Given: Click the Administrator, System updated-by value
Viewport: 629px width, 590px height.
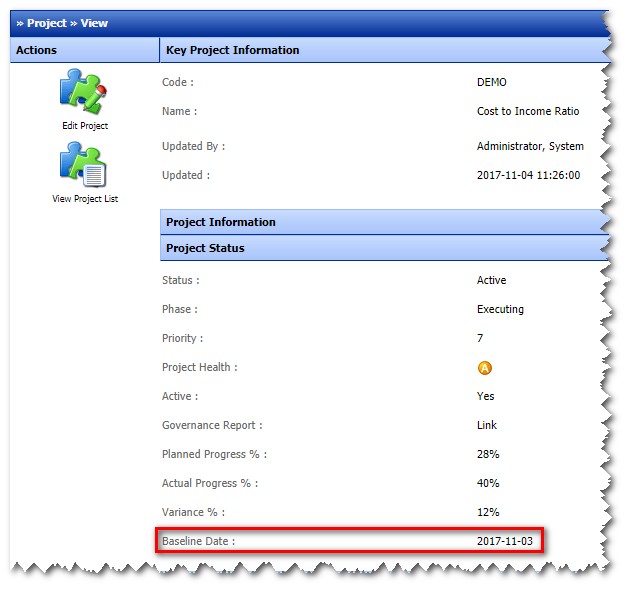Looking at the screenshot, I should 530,146.
